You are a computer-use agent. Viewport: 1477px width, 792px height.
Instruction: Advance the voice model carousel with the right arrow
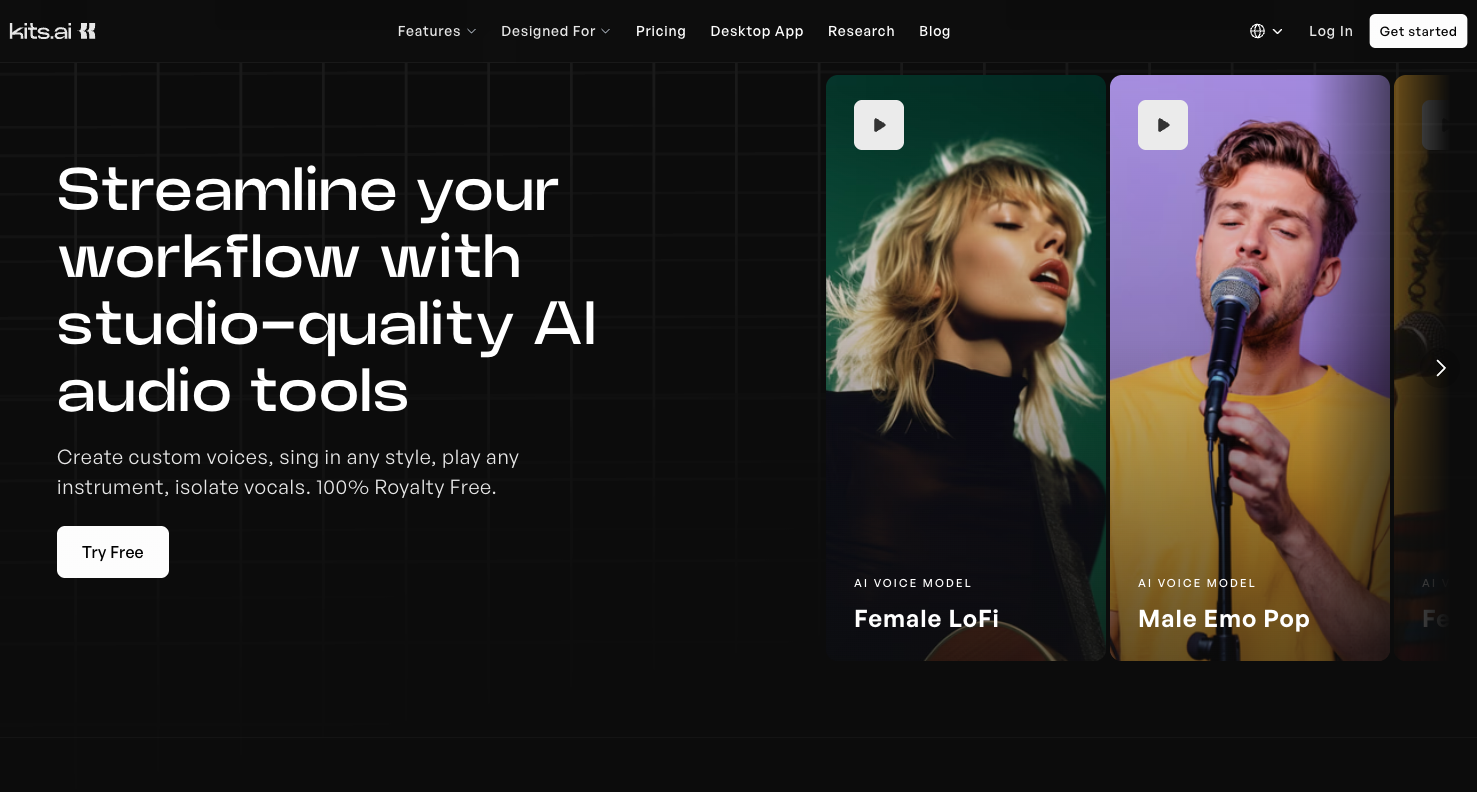click(x=1440, y=368)
